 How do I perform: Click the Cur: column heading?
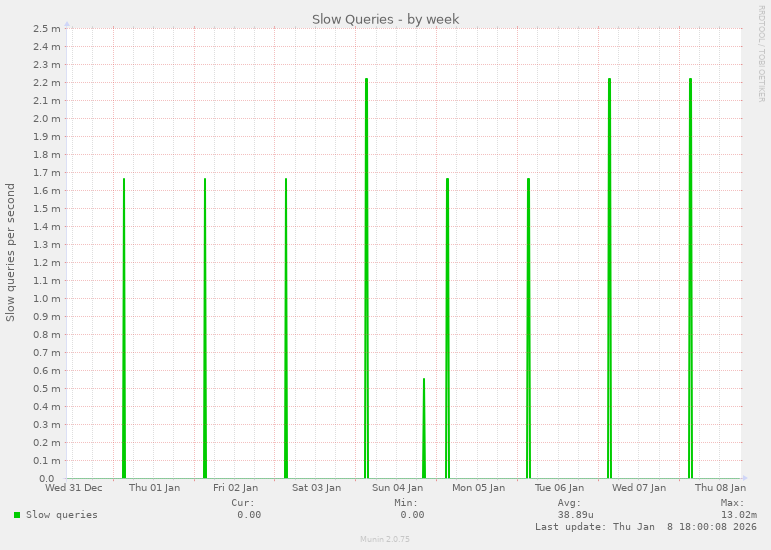click(243, 503)
